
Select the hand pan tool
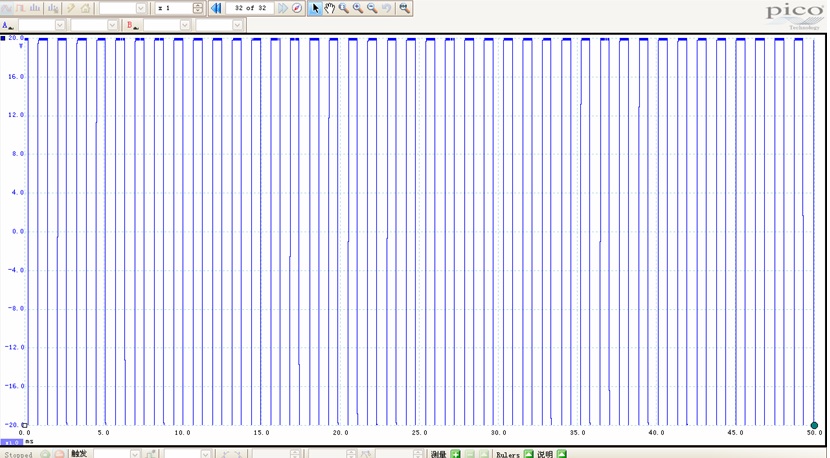(329, 8)
